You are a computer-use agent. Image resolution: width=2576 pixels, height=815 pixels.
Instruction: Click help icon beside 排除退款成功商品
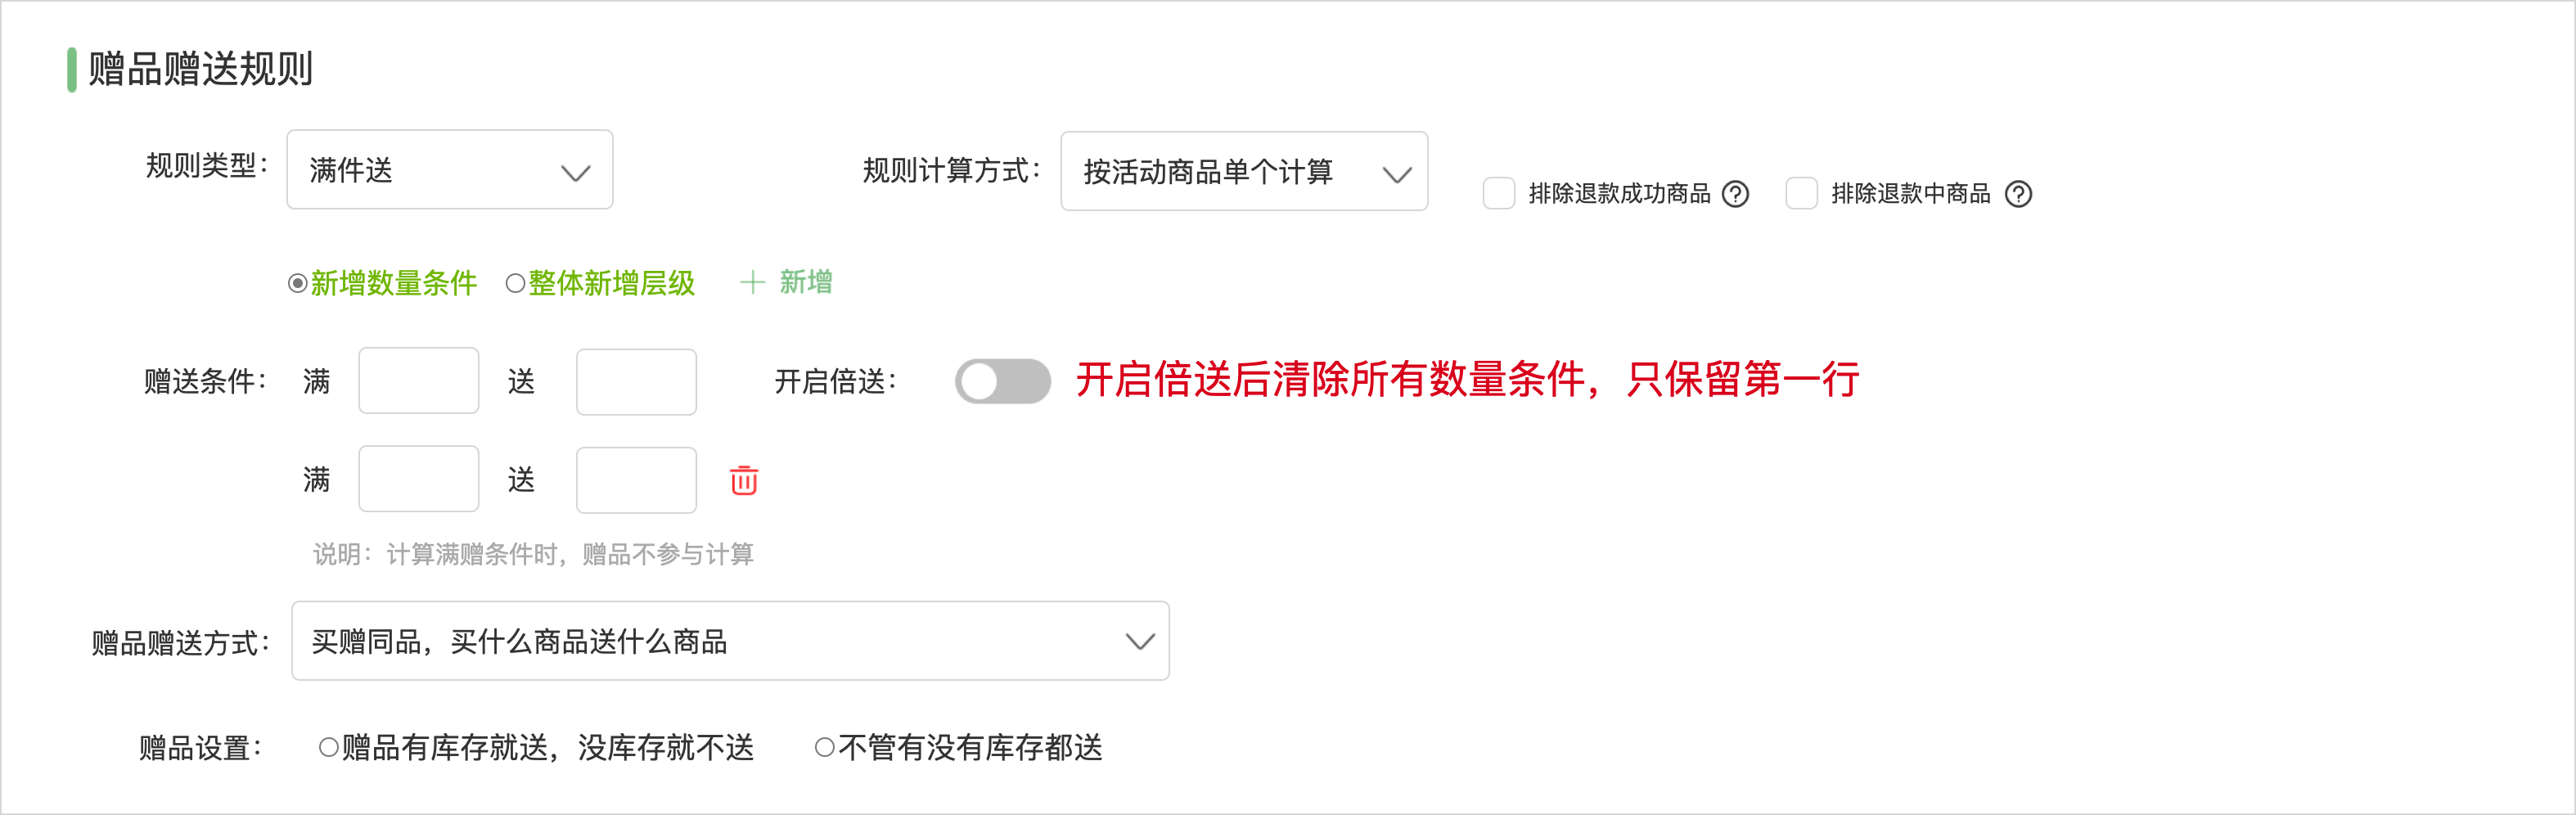[1736, 194]
